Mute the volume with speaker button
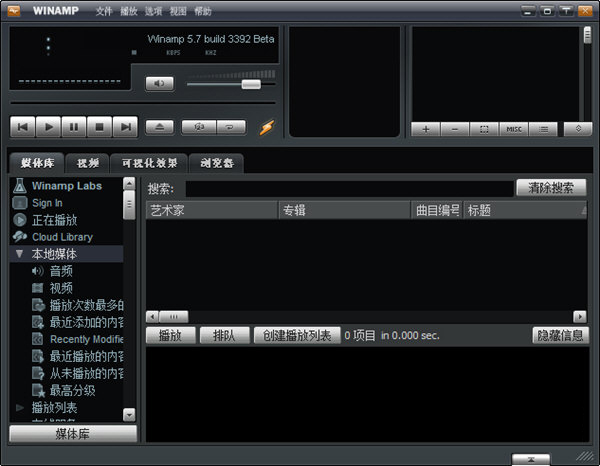Screen dimensions: 600x466 (159, 83)
